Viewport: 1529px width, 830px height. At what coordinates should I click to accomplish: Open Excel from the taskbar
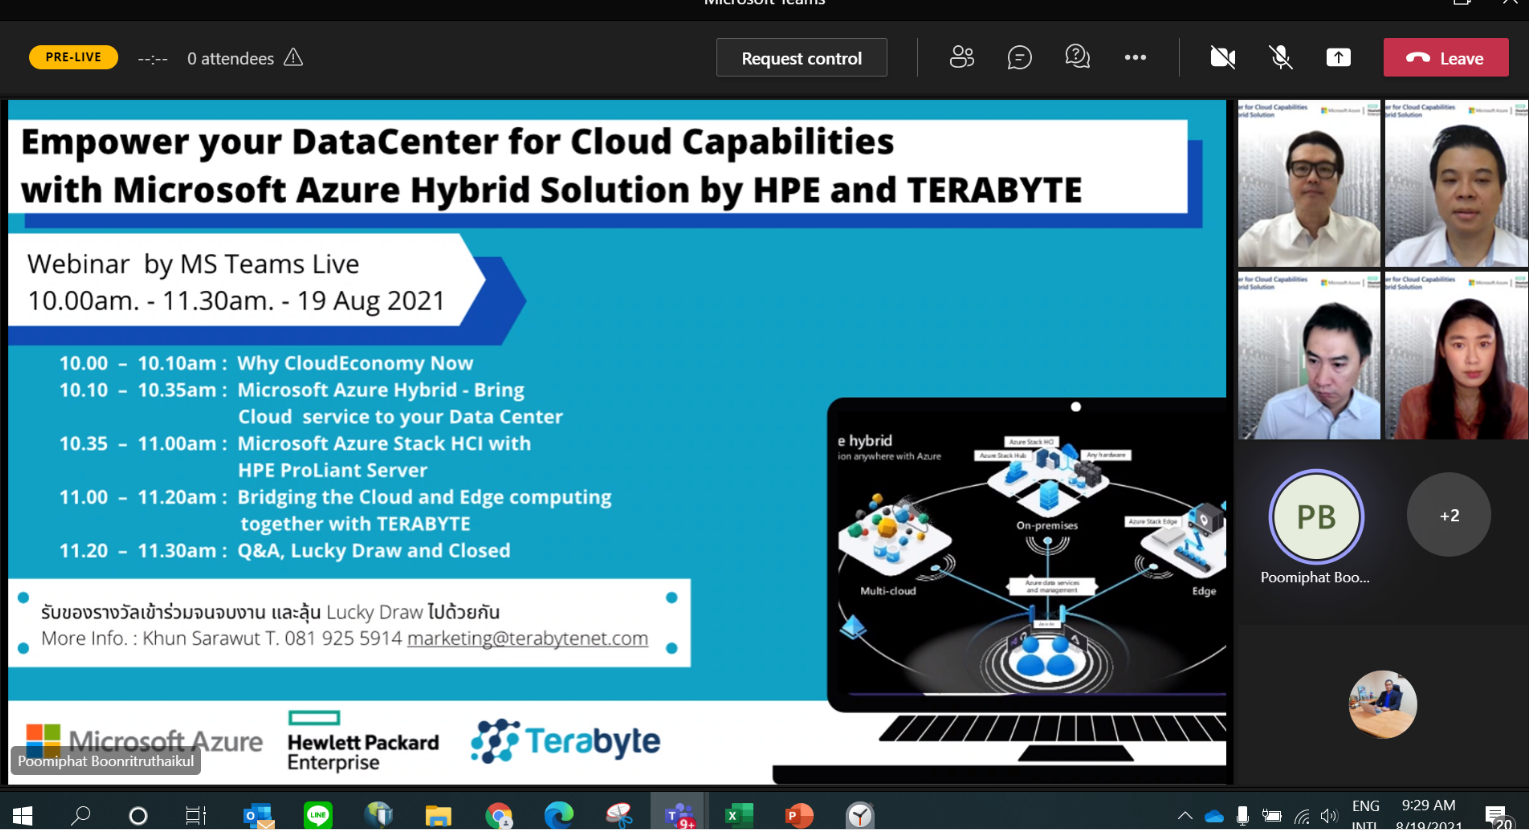coord(739,816)
